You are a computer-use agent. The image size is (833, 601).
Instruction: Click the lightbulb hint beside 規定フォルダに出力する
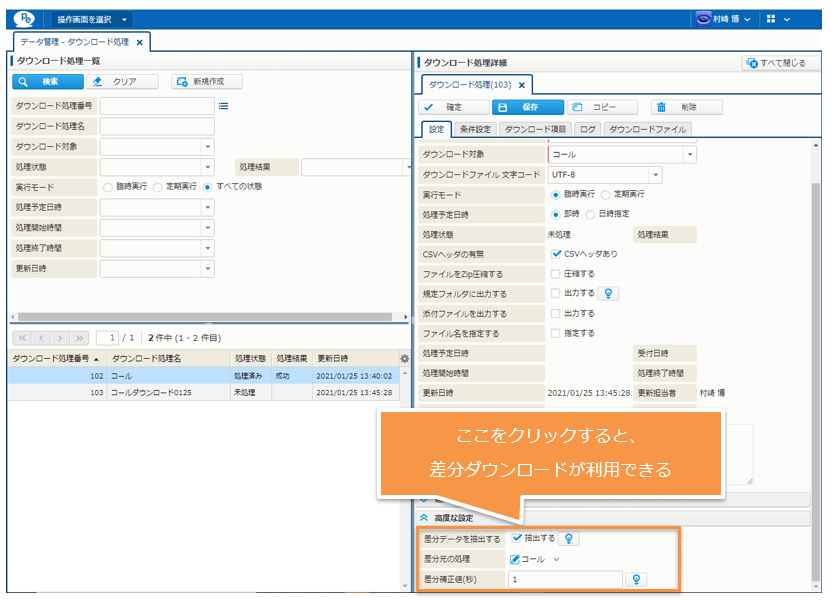click(608, 293)
